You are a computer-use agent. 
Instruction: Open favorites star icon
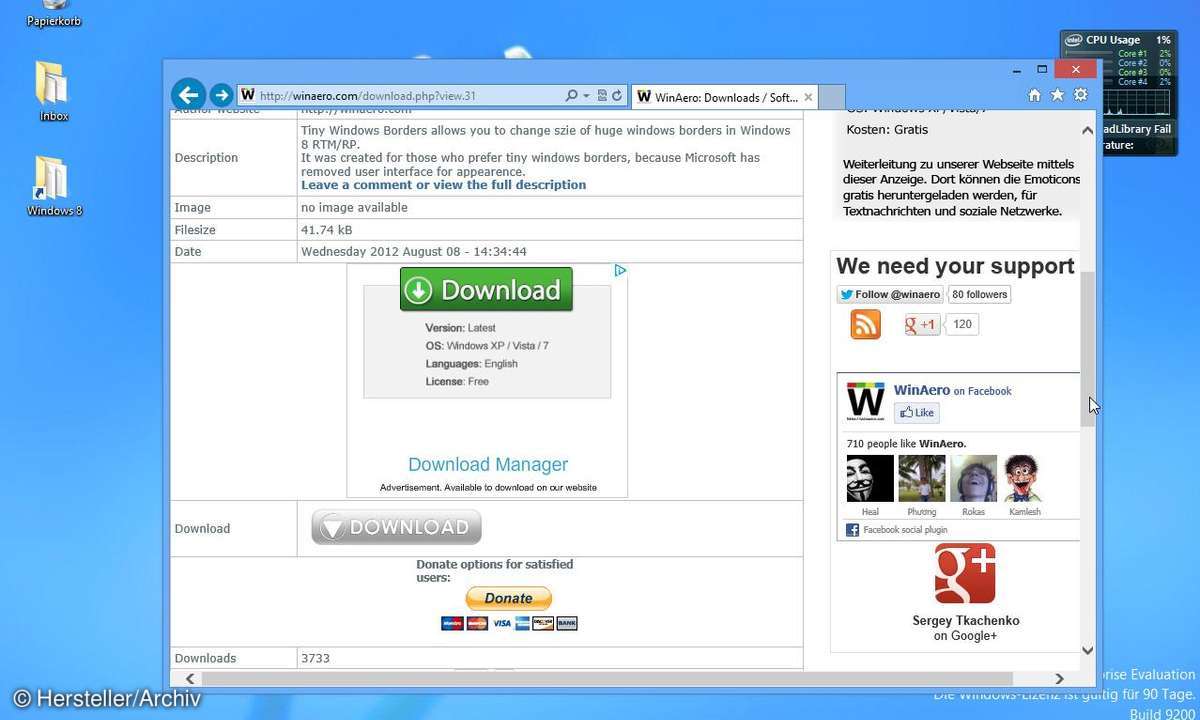pos(1058,95)
